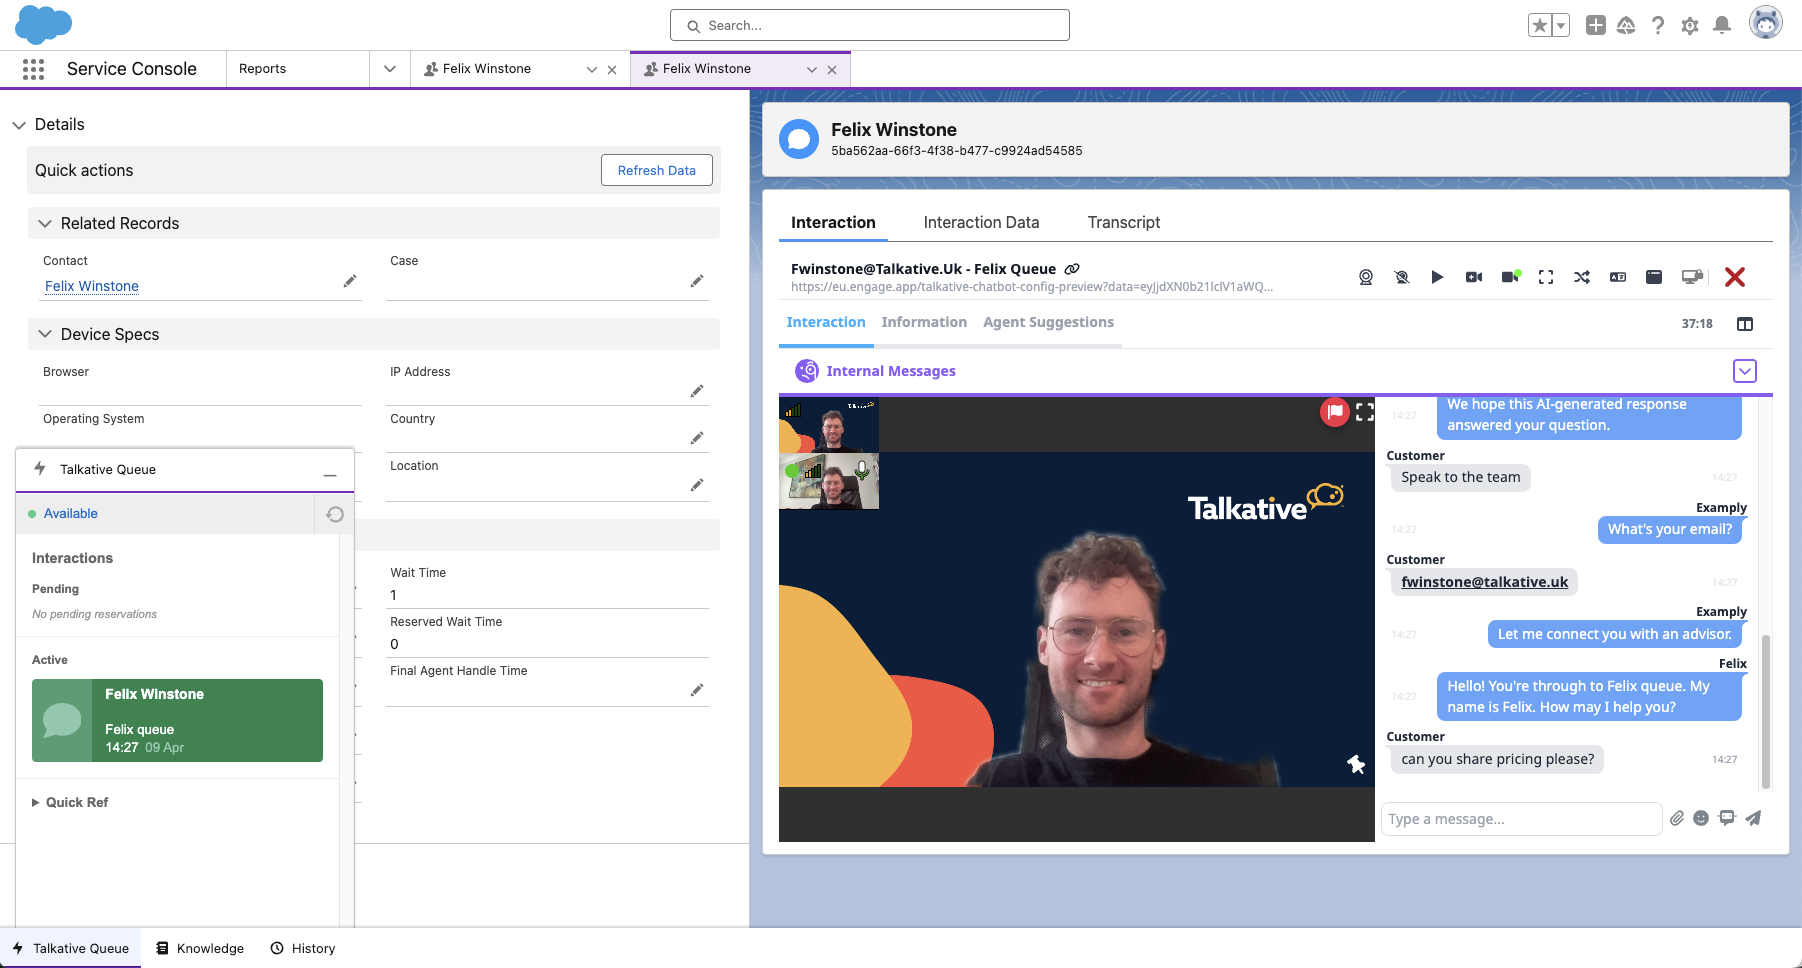Screen dimensions: 1802x968
Task: Click the paper plane send icon
Action: (x=1753, y=818)
